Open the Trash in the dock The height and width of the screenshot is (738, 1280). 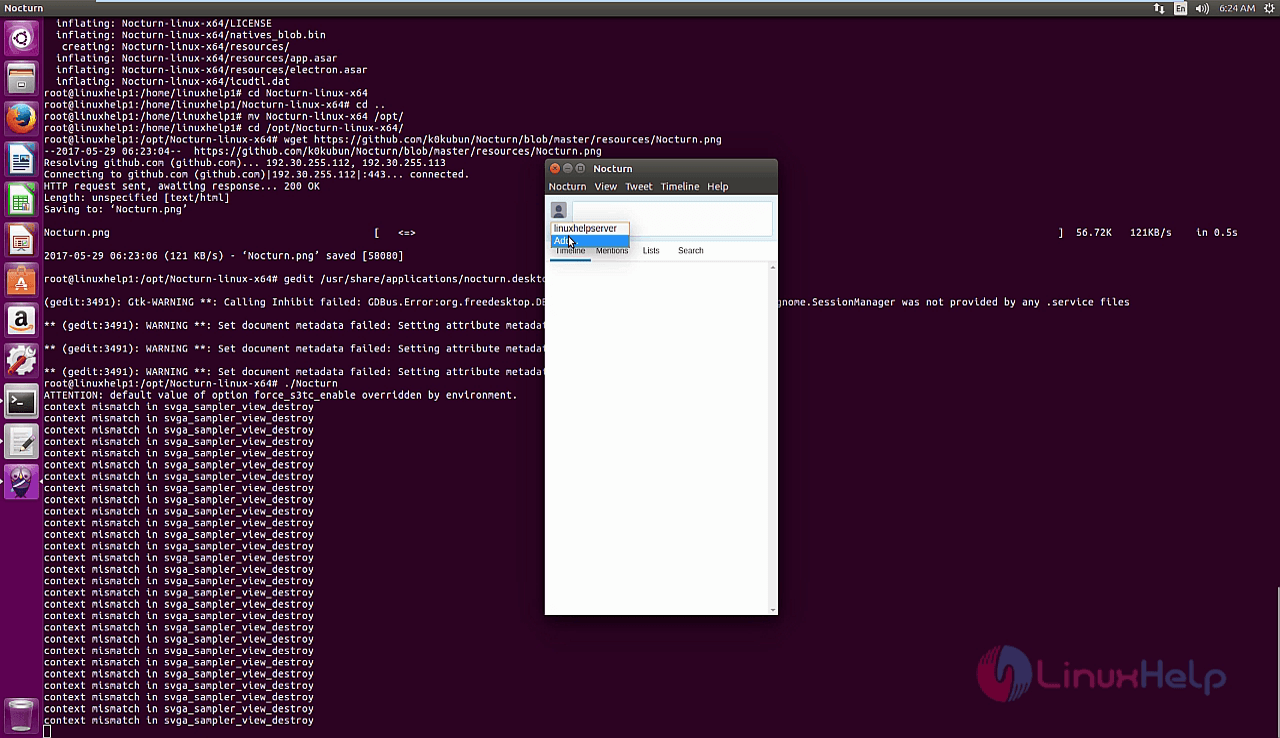point(21,714)
